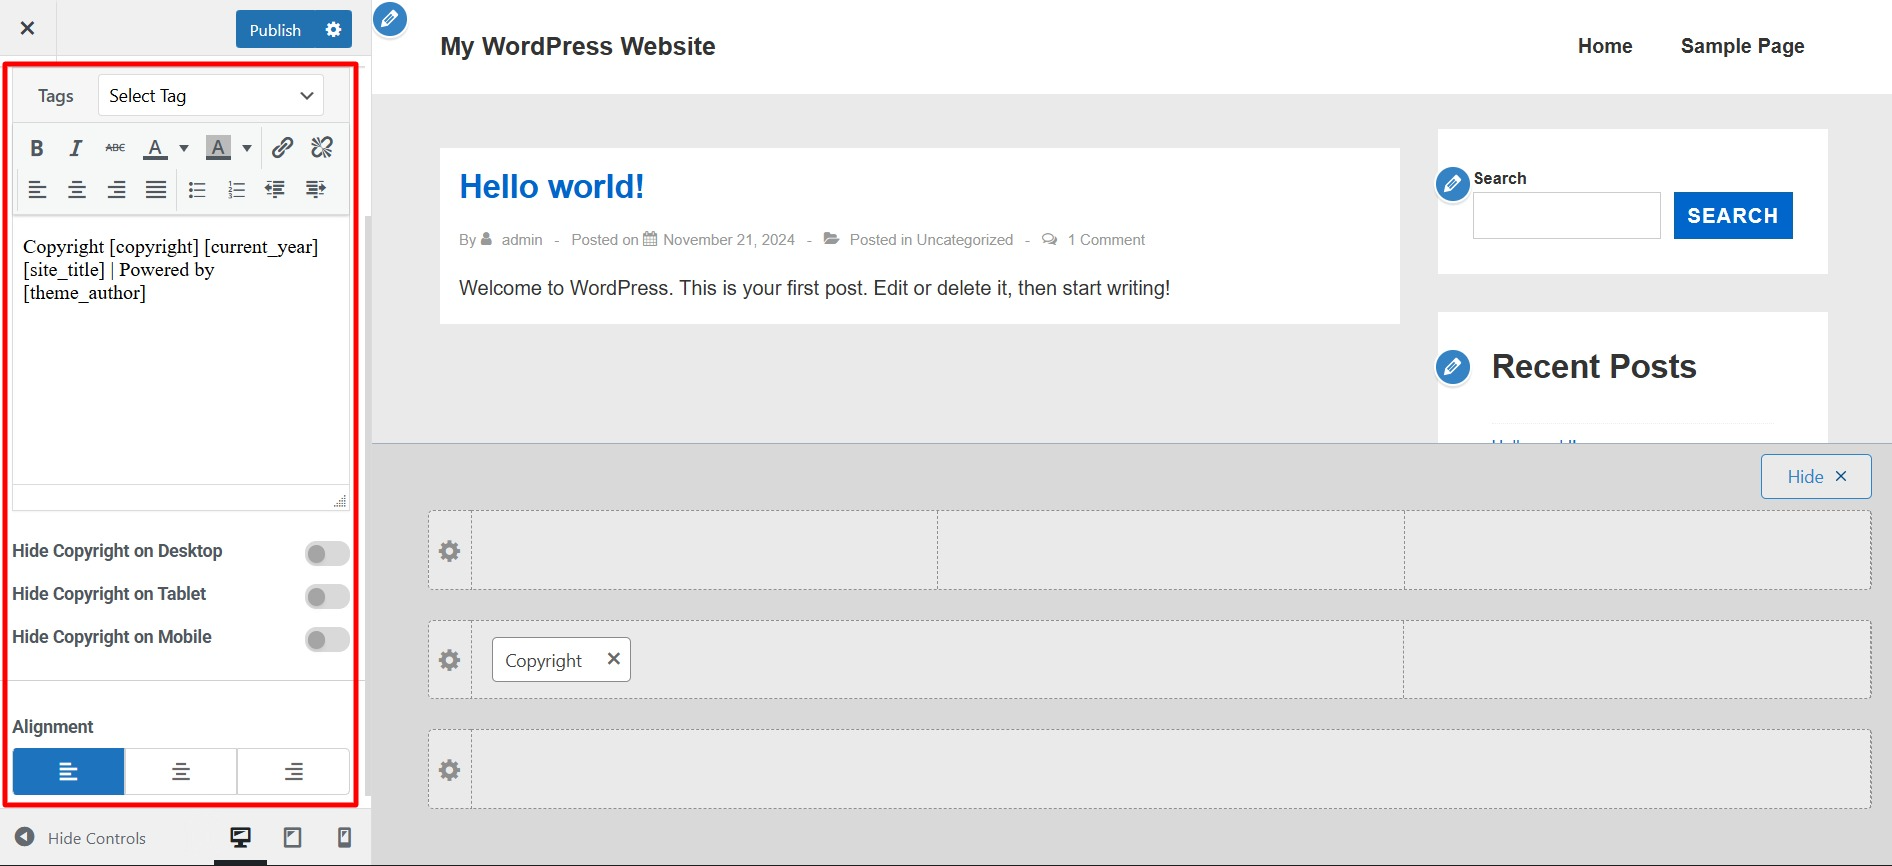Open publish settings gear next to Publish
Screen dimensions: 1892x866
334,30
